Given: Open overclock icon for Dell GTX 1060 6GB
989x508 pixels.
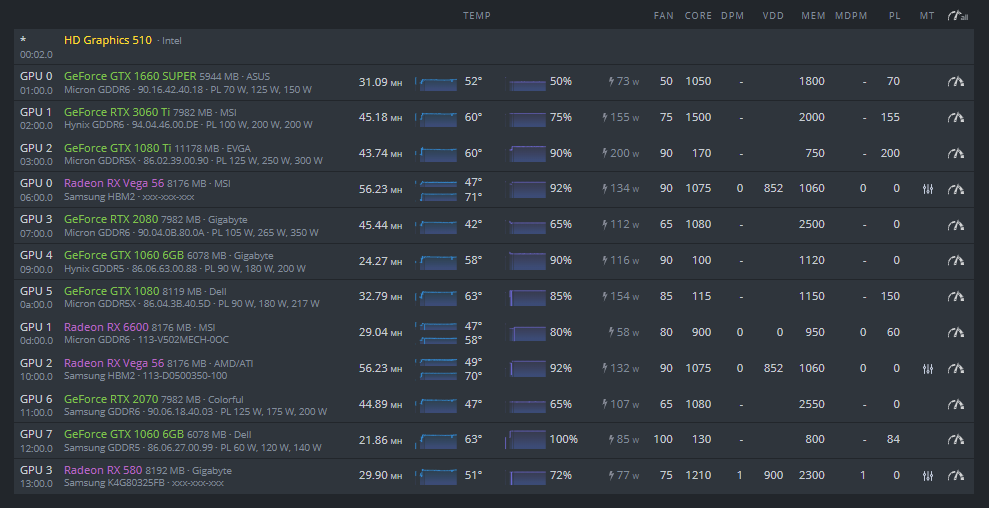Looking at the screenshot, I should click(x=956, y=440).
